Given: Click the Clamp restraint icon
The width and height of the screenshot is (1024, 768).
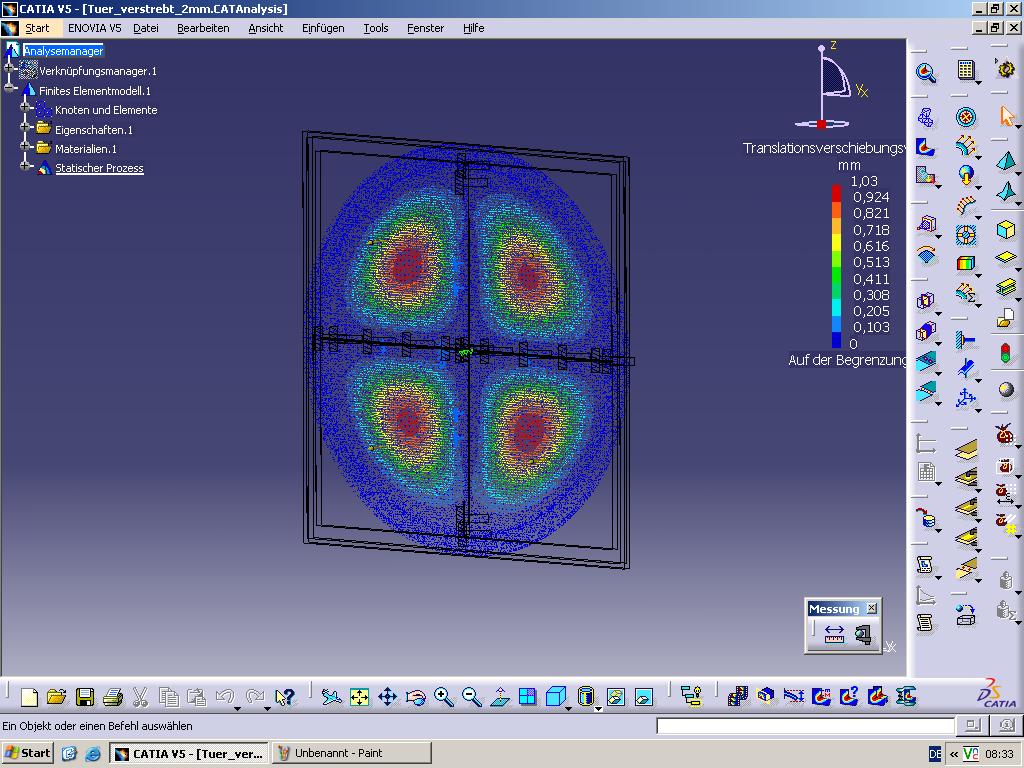Looking at the screenshot, I should point(965,340).
